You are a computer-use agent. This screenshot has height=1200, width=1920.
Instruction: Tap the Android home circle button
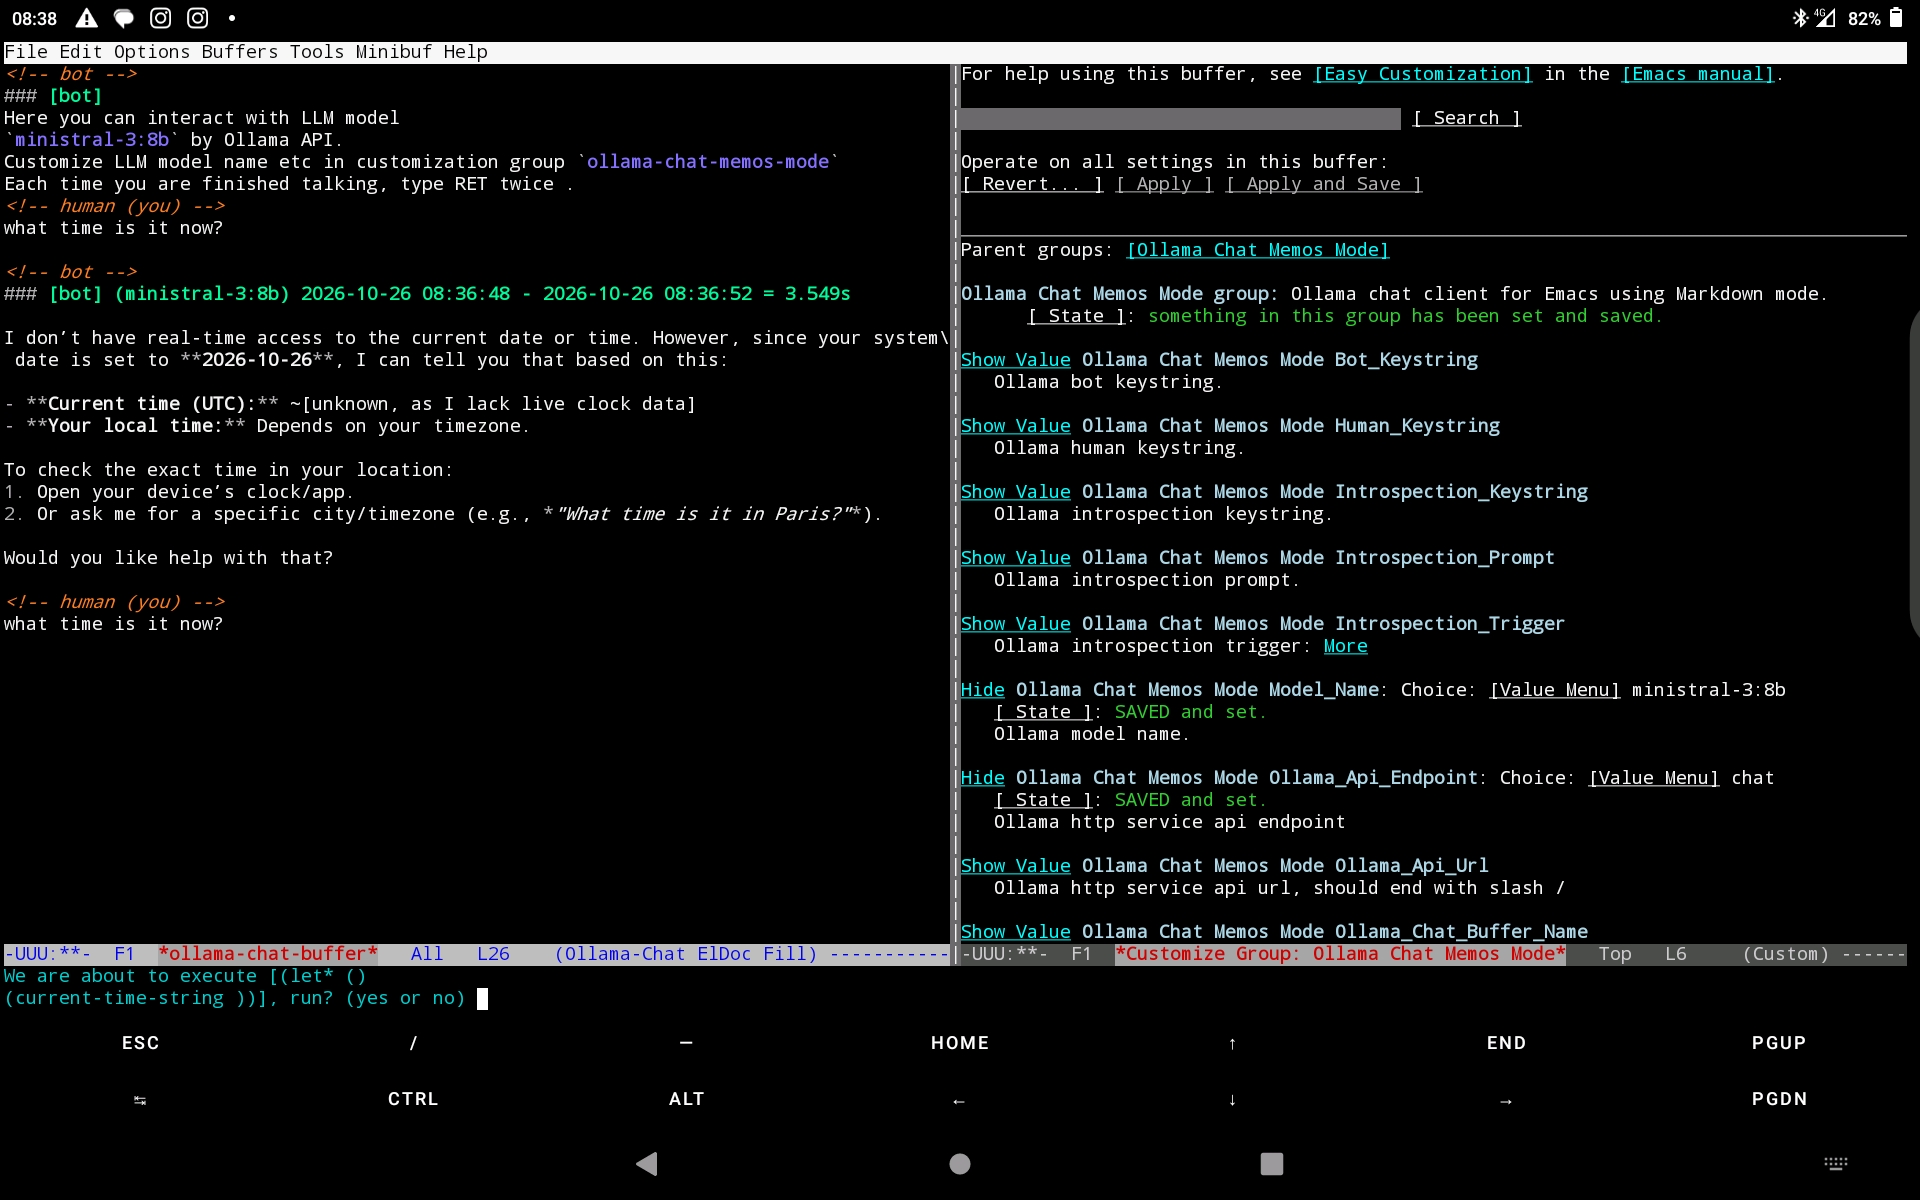tap(960, 1163)
